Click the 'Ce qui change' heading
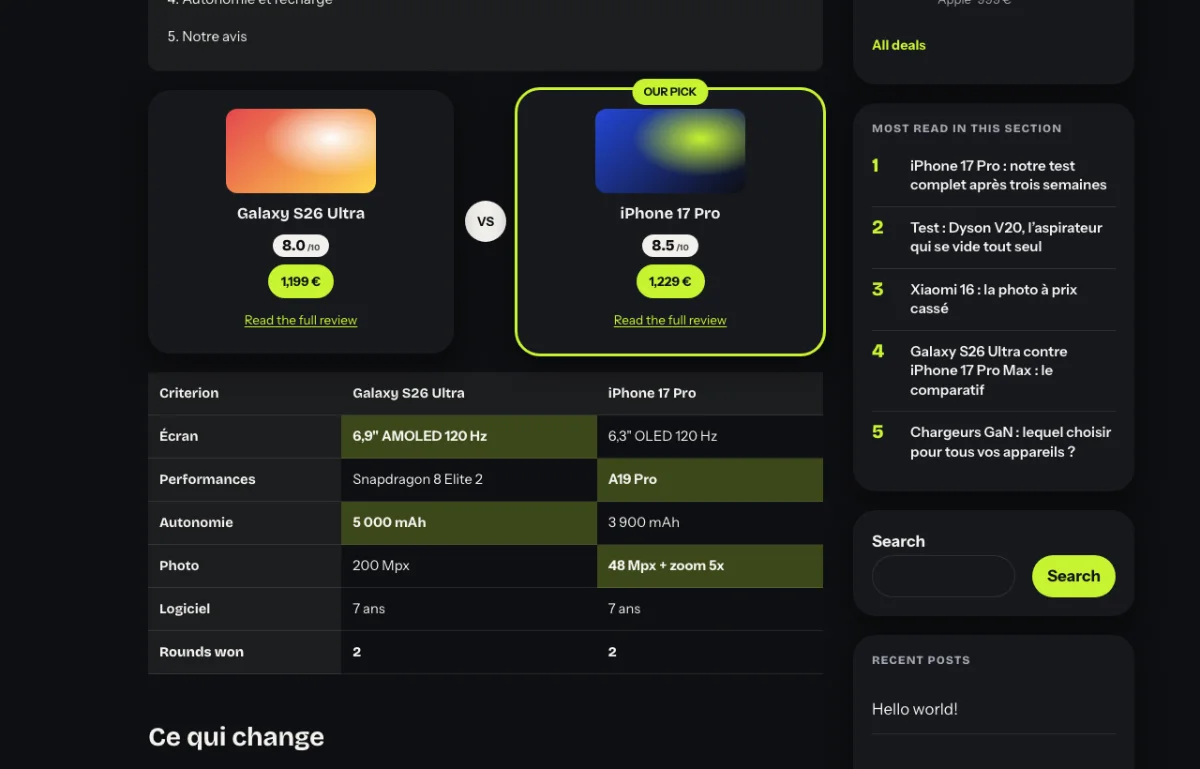 click(236, 737)
